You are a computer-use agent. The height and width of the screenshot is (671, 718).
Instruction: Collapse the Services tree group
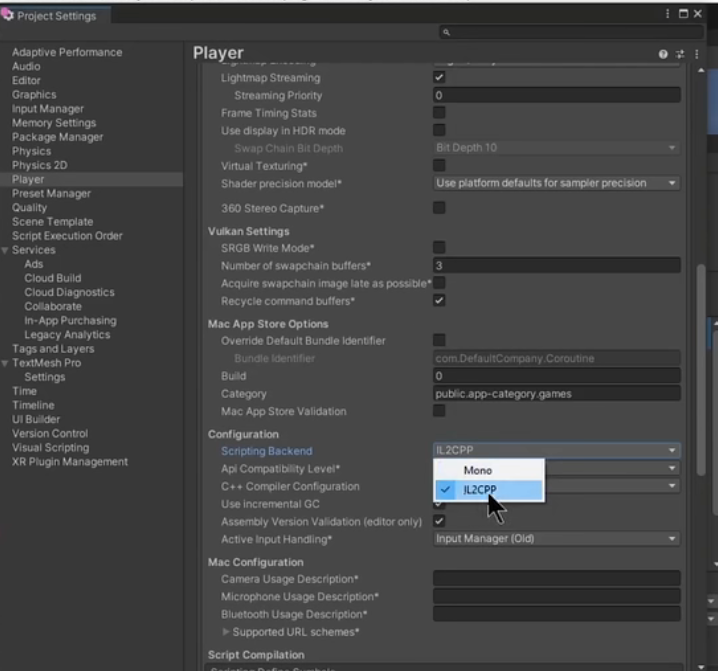[x=6, y=250]
